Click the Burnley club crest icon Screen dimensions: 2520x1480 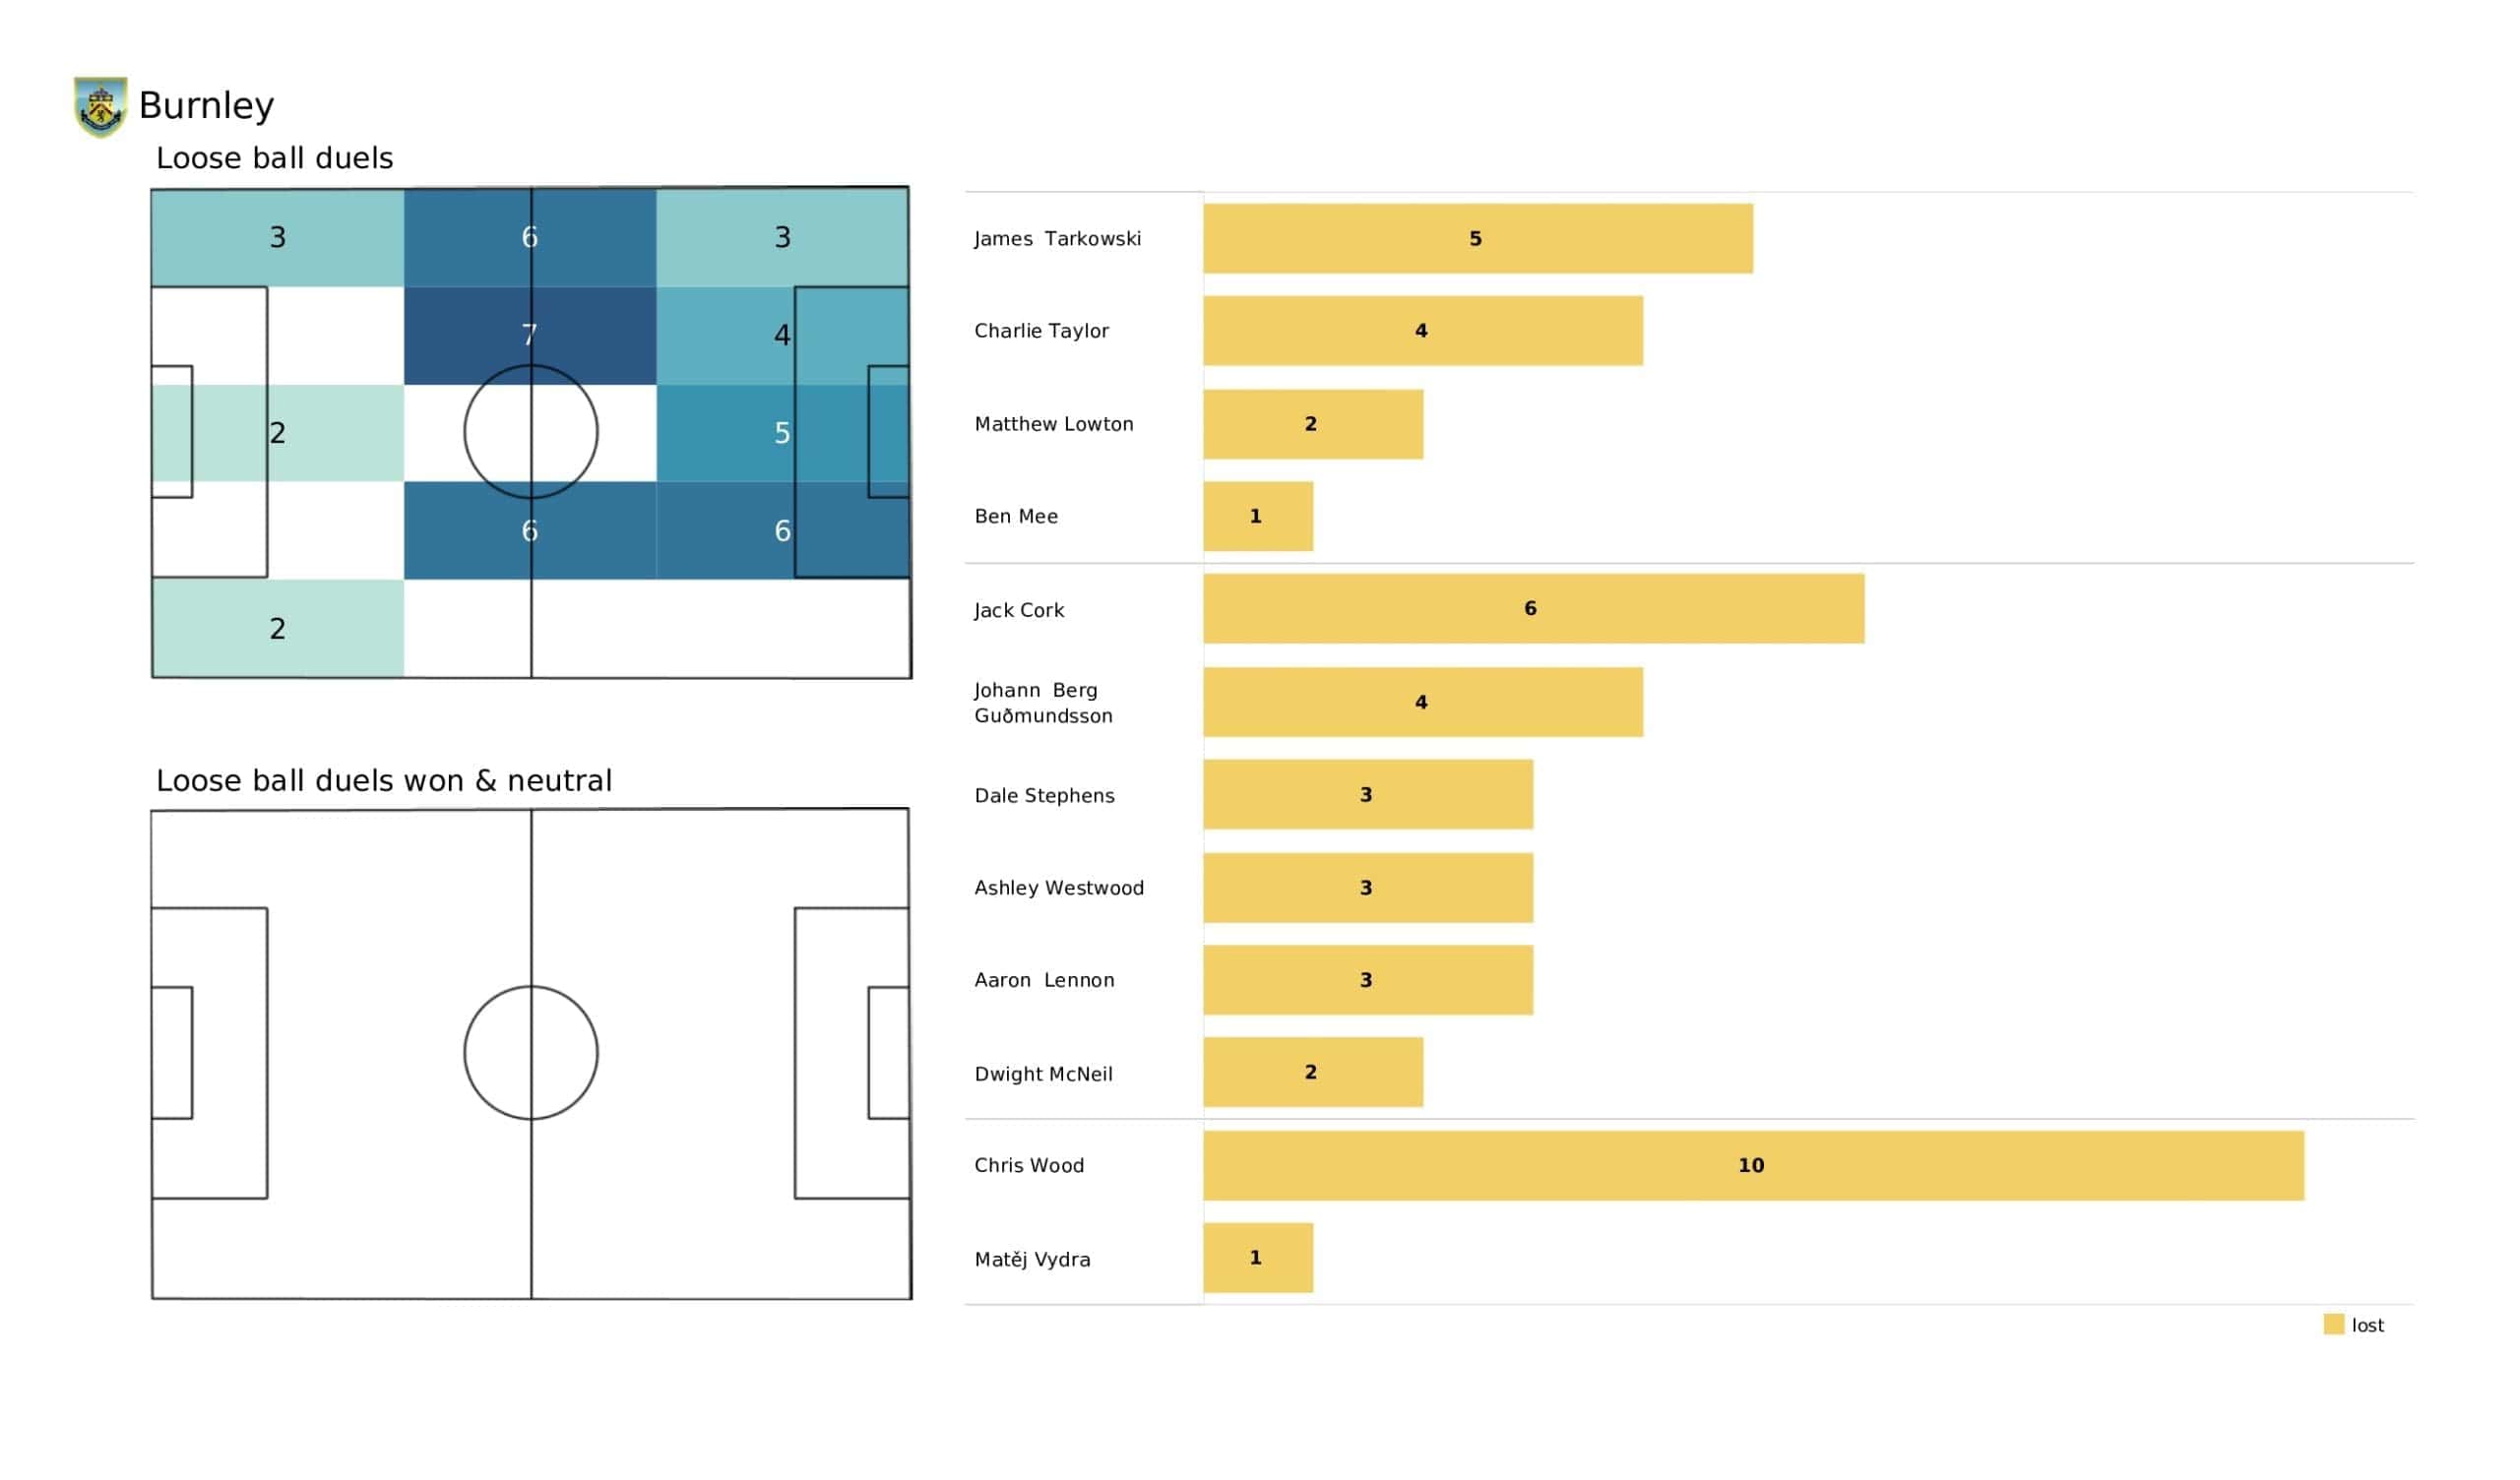[x=100, y=107]
